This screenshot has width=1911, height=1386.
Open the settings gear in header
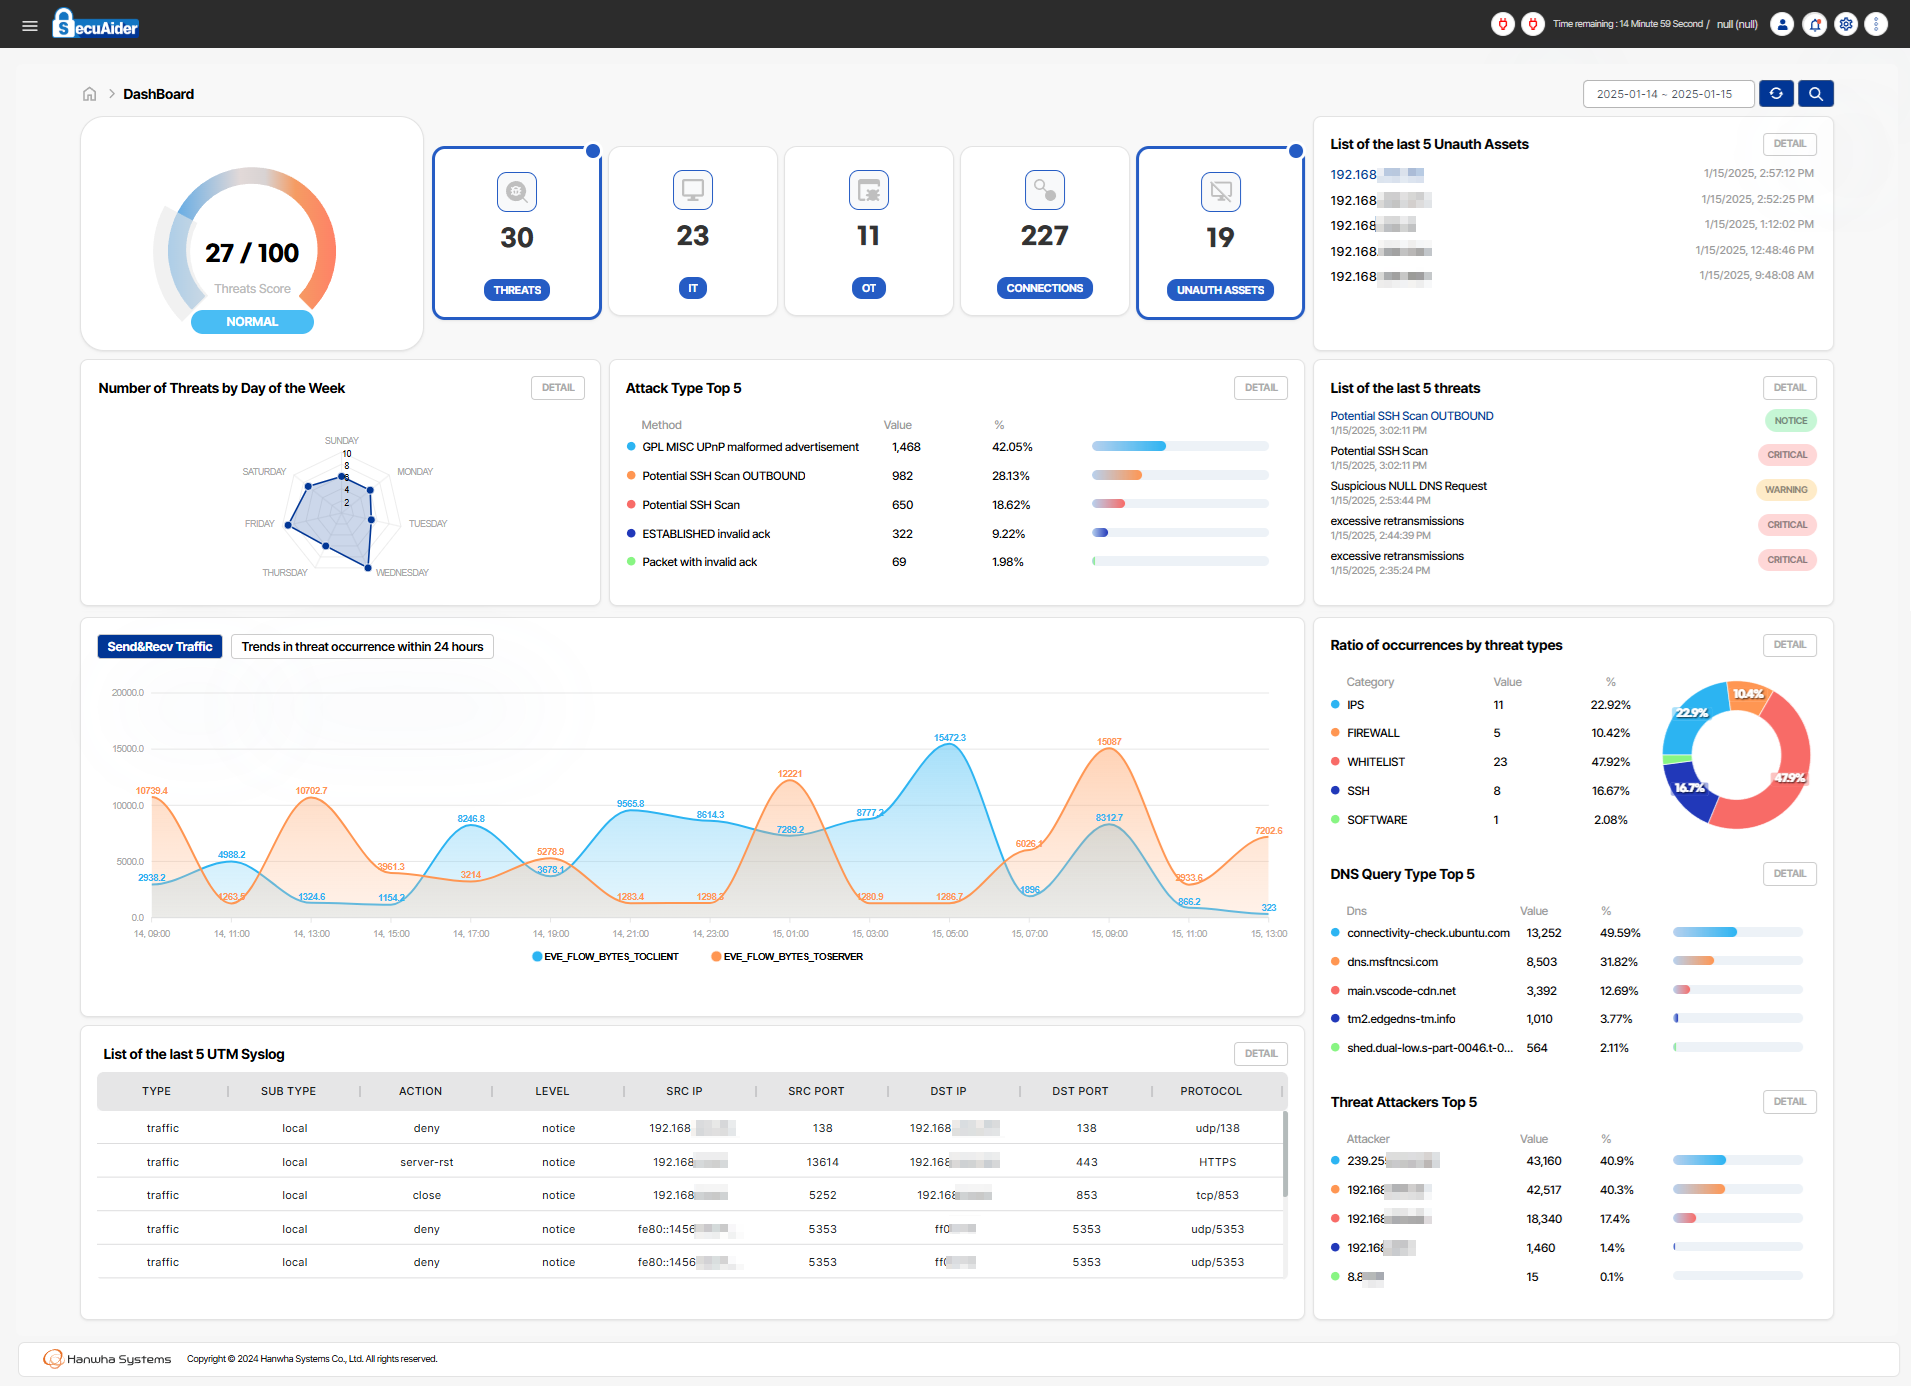pos(1846,24)
